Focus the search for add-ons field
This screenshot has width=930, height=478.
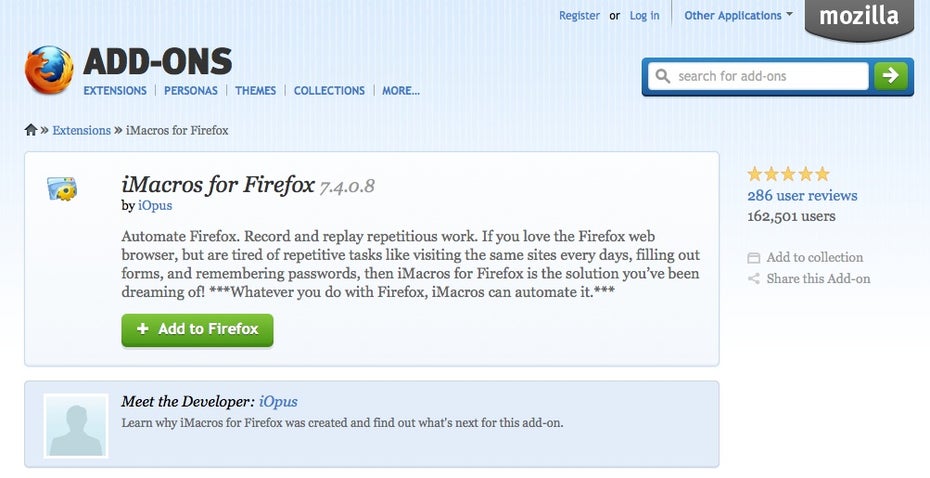pyautogui.click(x=759, y=76)
